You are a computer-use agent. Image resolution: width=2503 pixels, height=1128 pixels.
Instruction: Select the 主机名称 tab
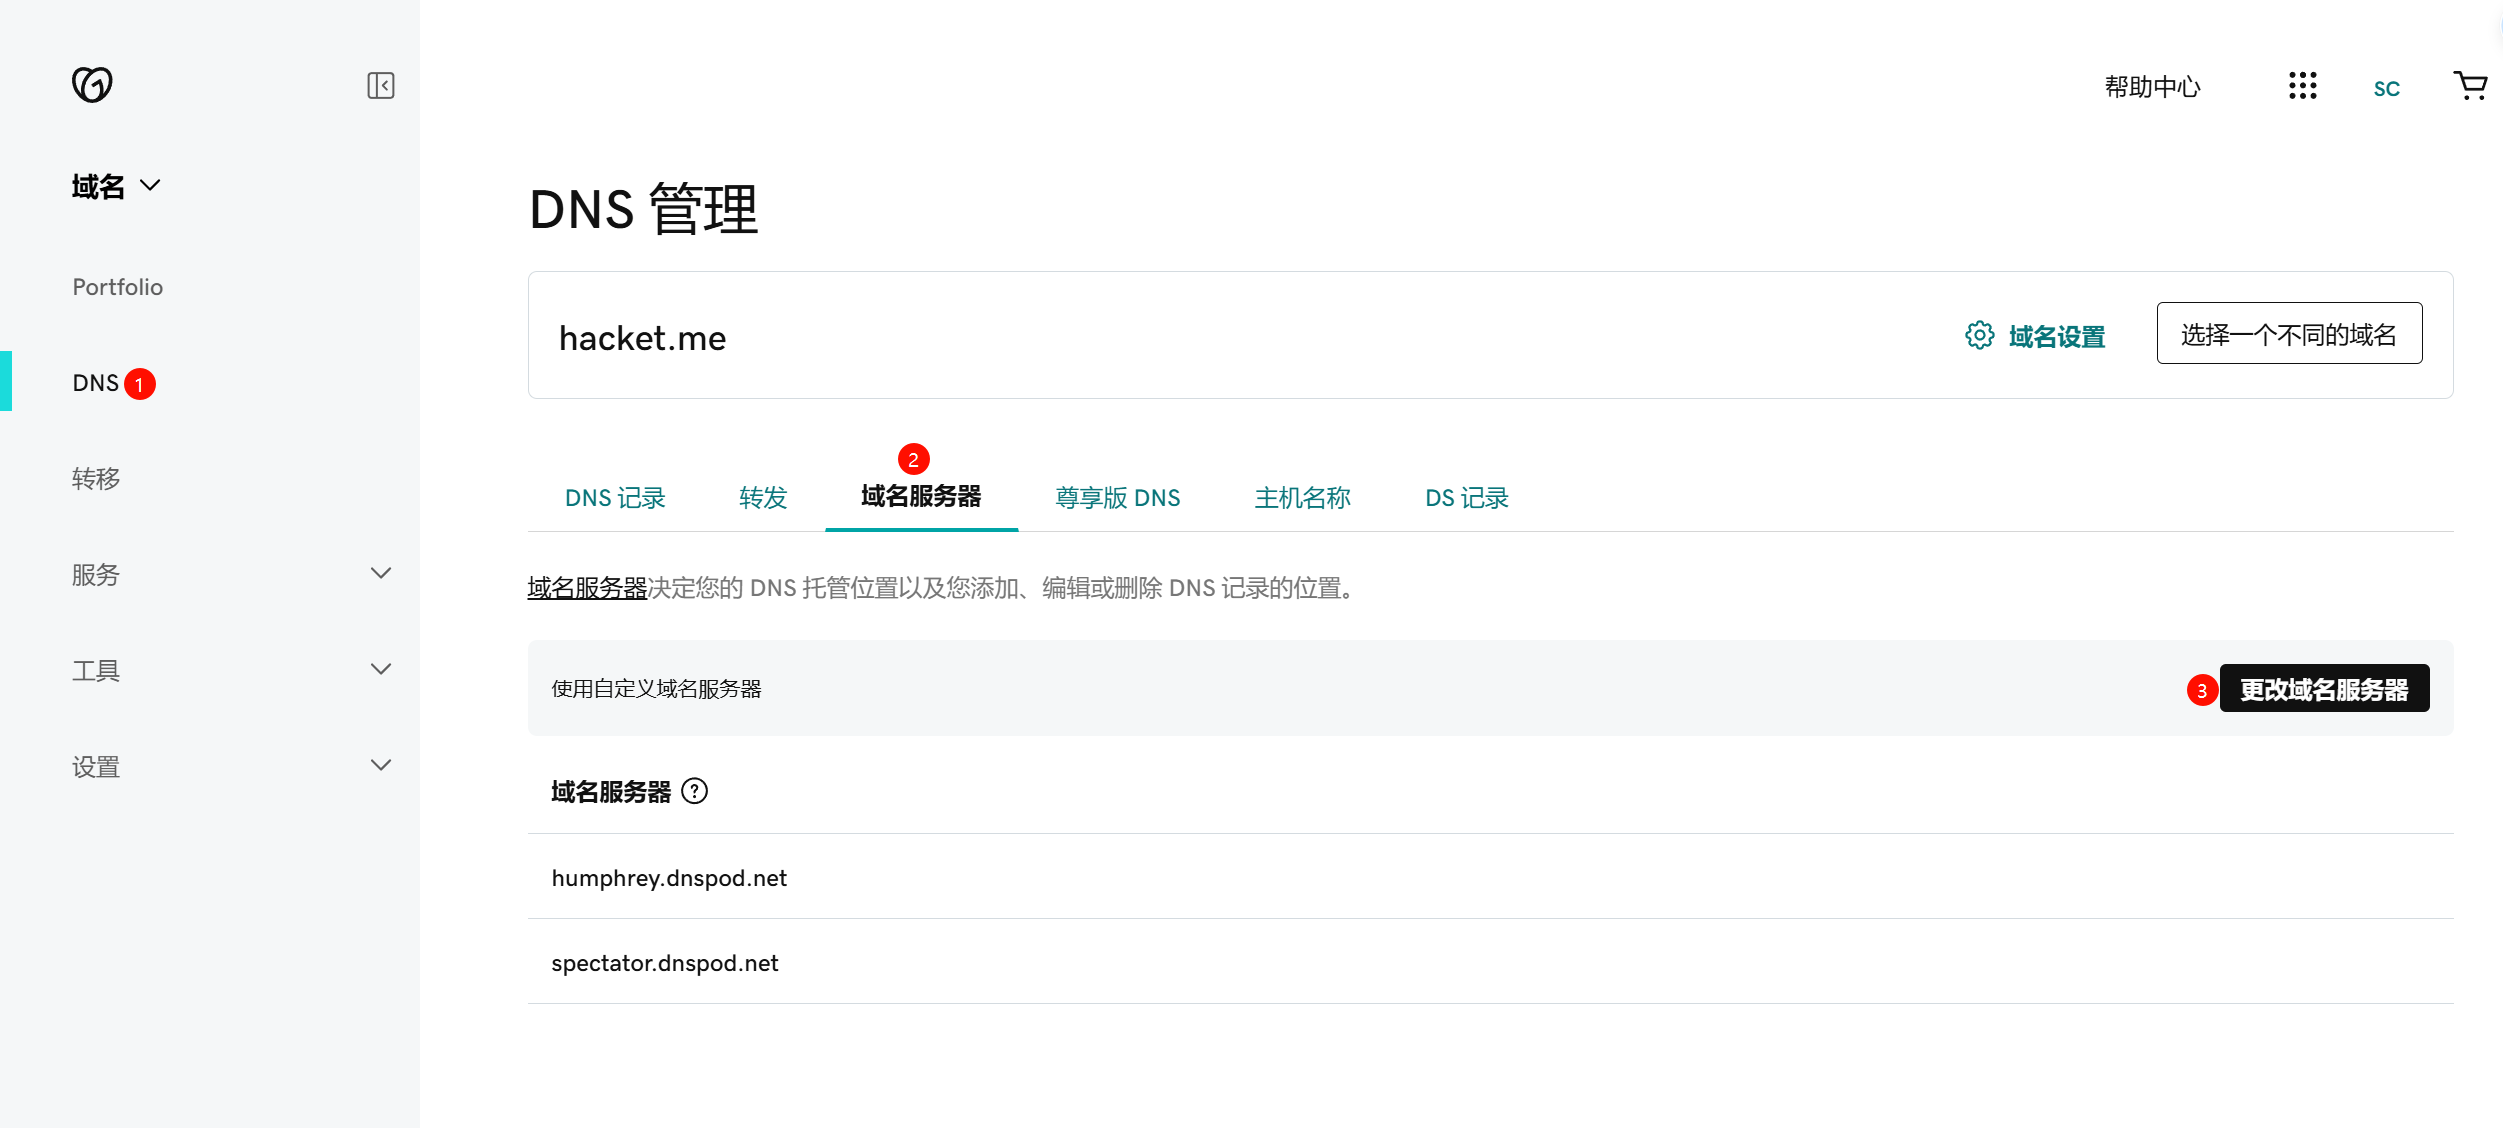tap(1302, 498)
